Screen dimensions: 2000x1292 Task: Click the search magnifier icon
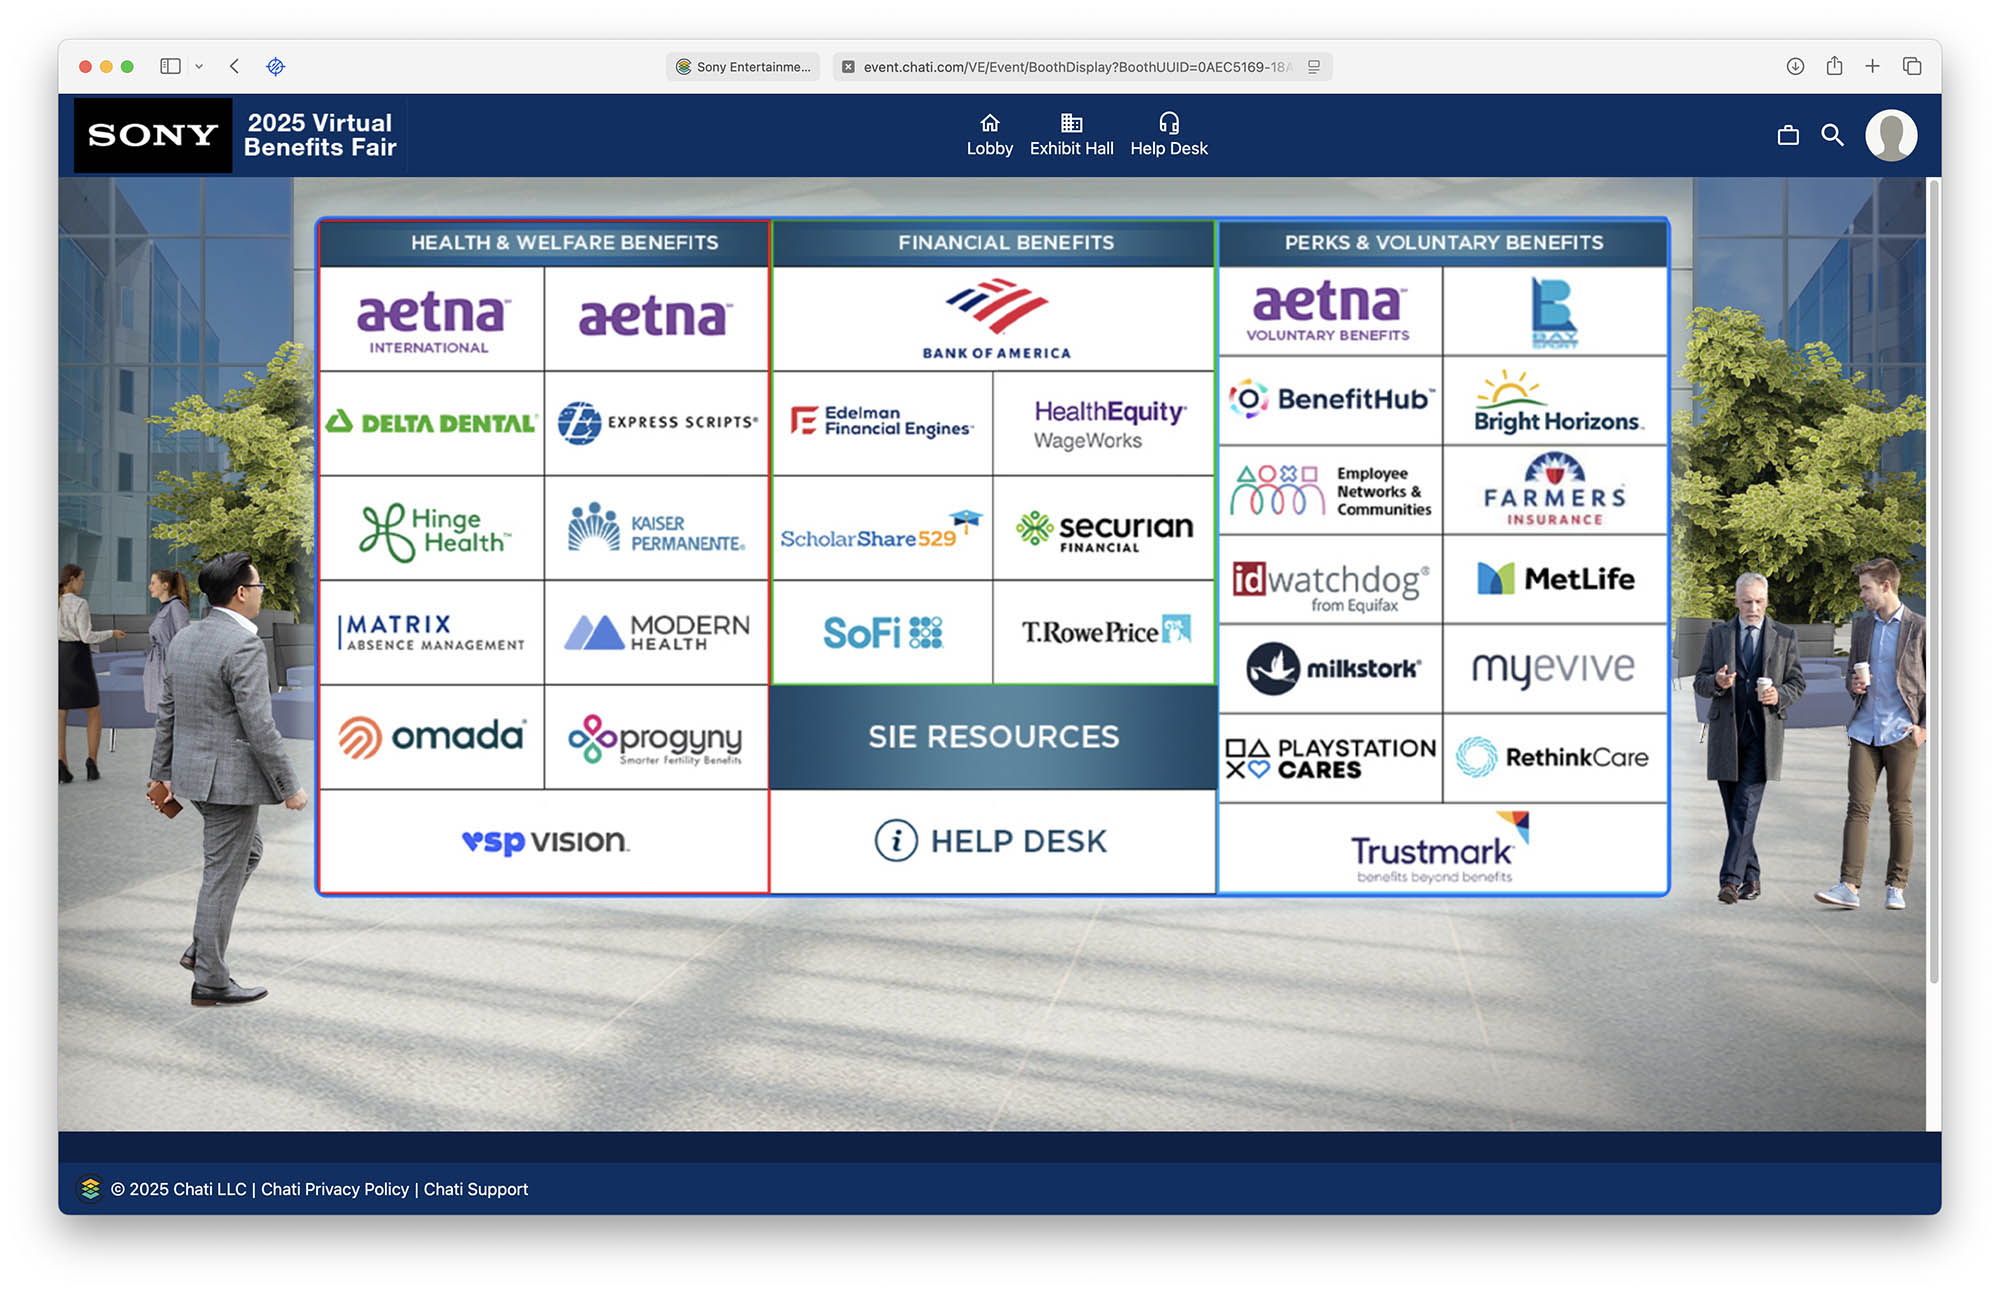1832,135
